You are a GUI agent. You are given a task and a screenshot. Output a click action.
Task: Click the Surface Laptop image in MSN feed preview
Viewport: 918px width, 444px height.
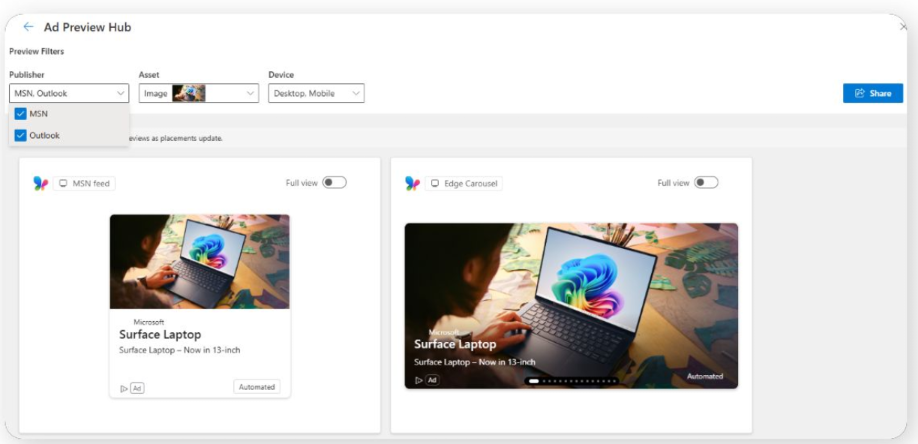coord(200,261)
